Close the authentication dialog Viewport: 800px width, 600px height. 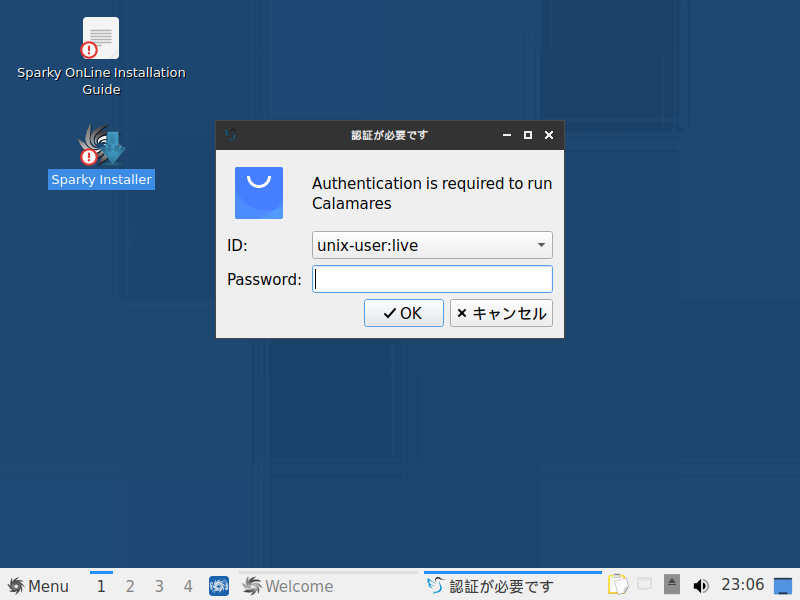pos(549,135)
